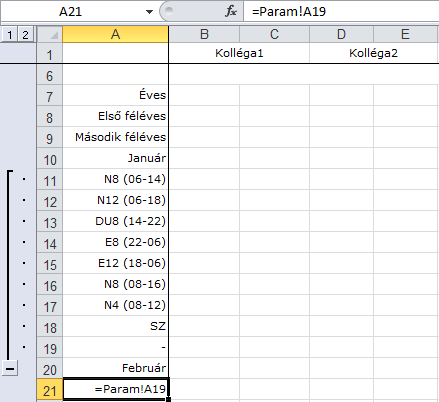The width and height of the screenshot is (439, 402).
Task: Click the formula bar expand grip circle
Action: 169,11
